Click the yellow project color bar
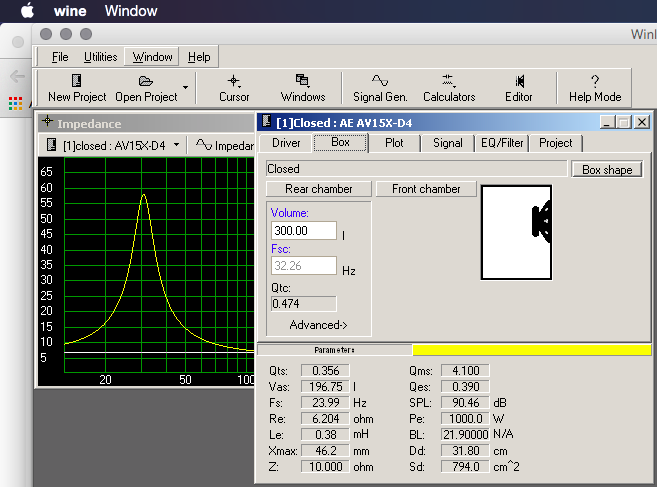Screen dimensions: 657x487 click(x=531, y=350)
